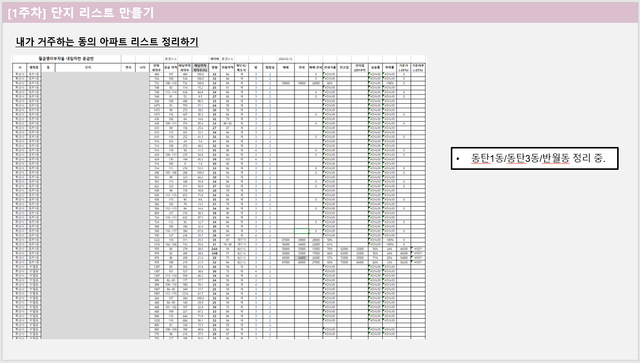The height and width of the screenshot is (363, 640).
Task: Select the spreadsheet's merged title cell at top-left
Action: click(x=67, y=59)
